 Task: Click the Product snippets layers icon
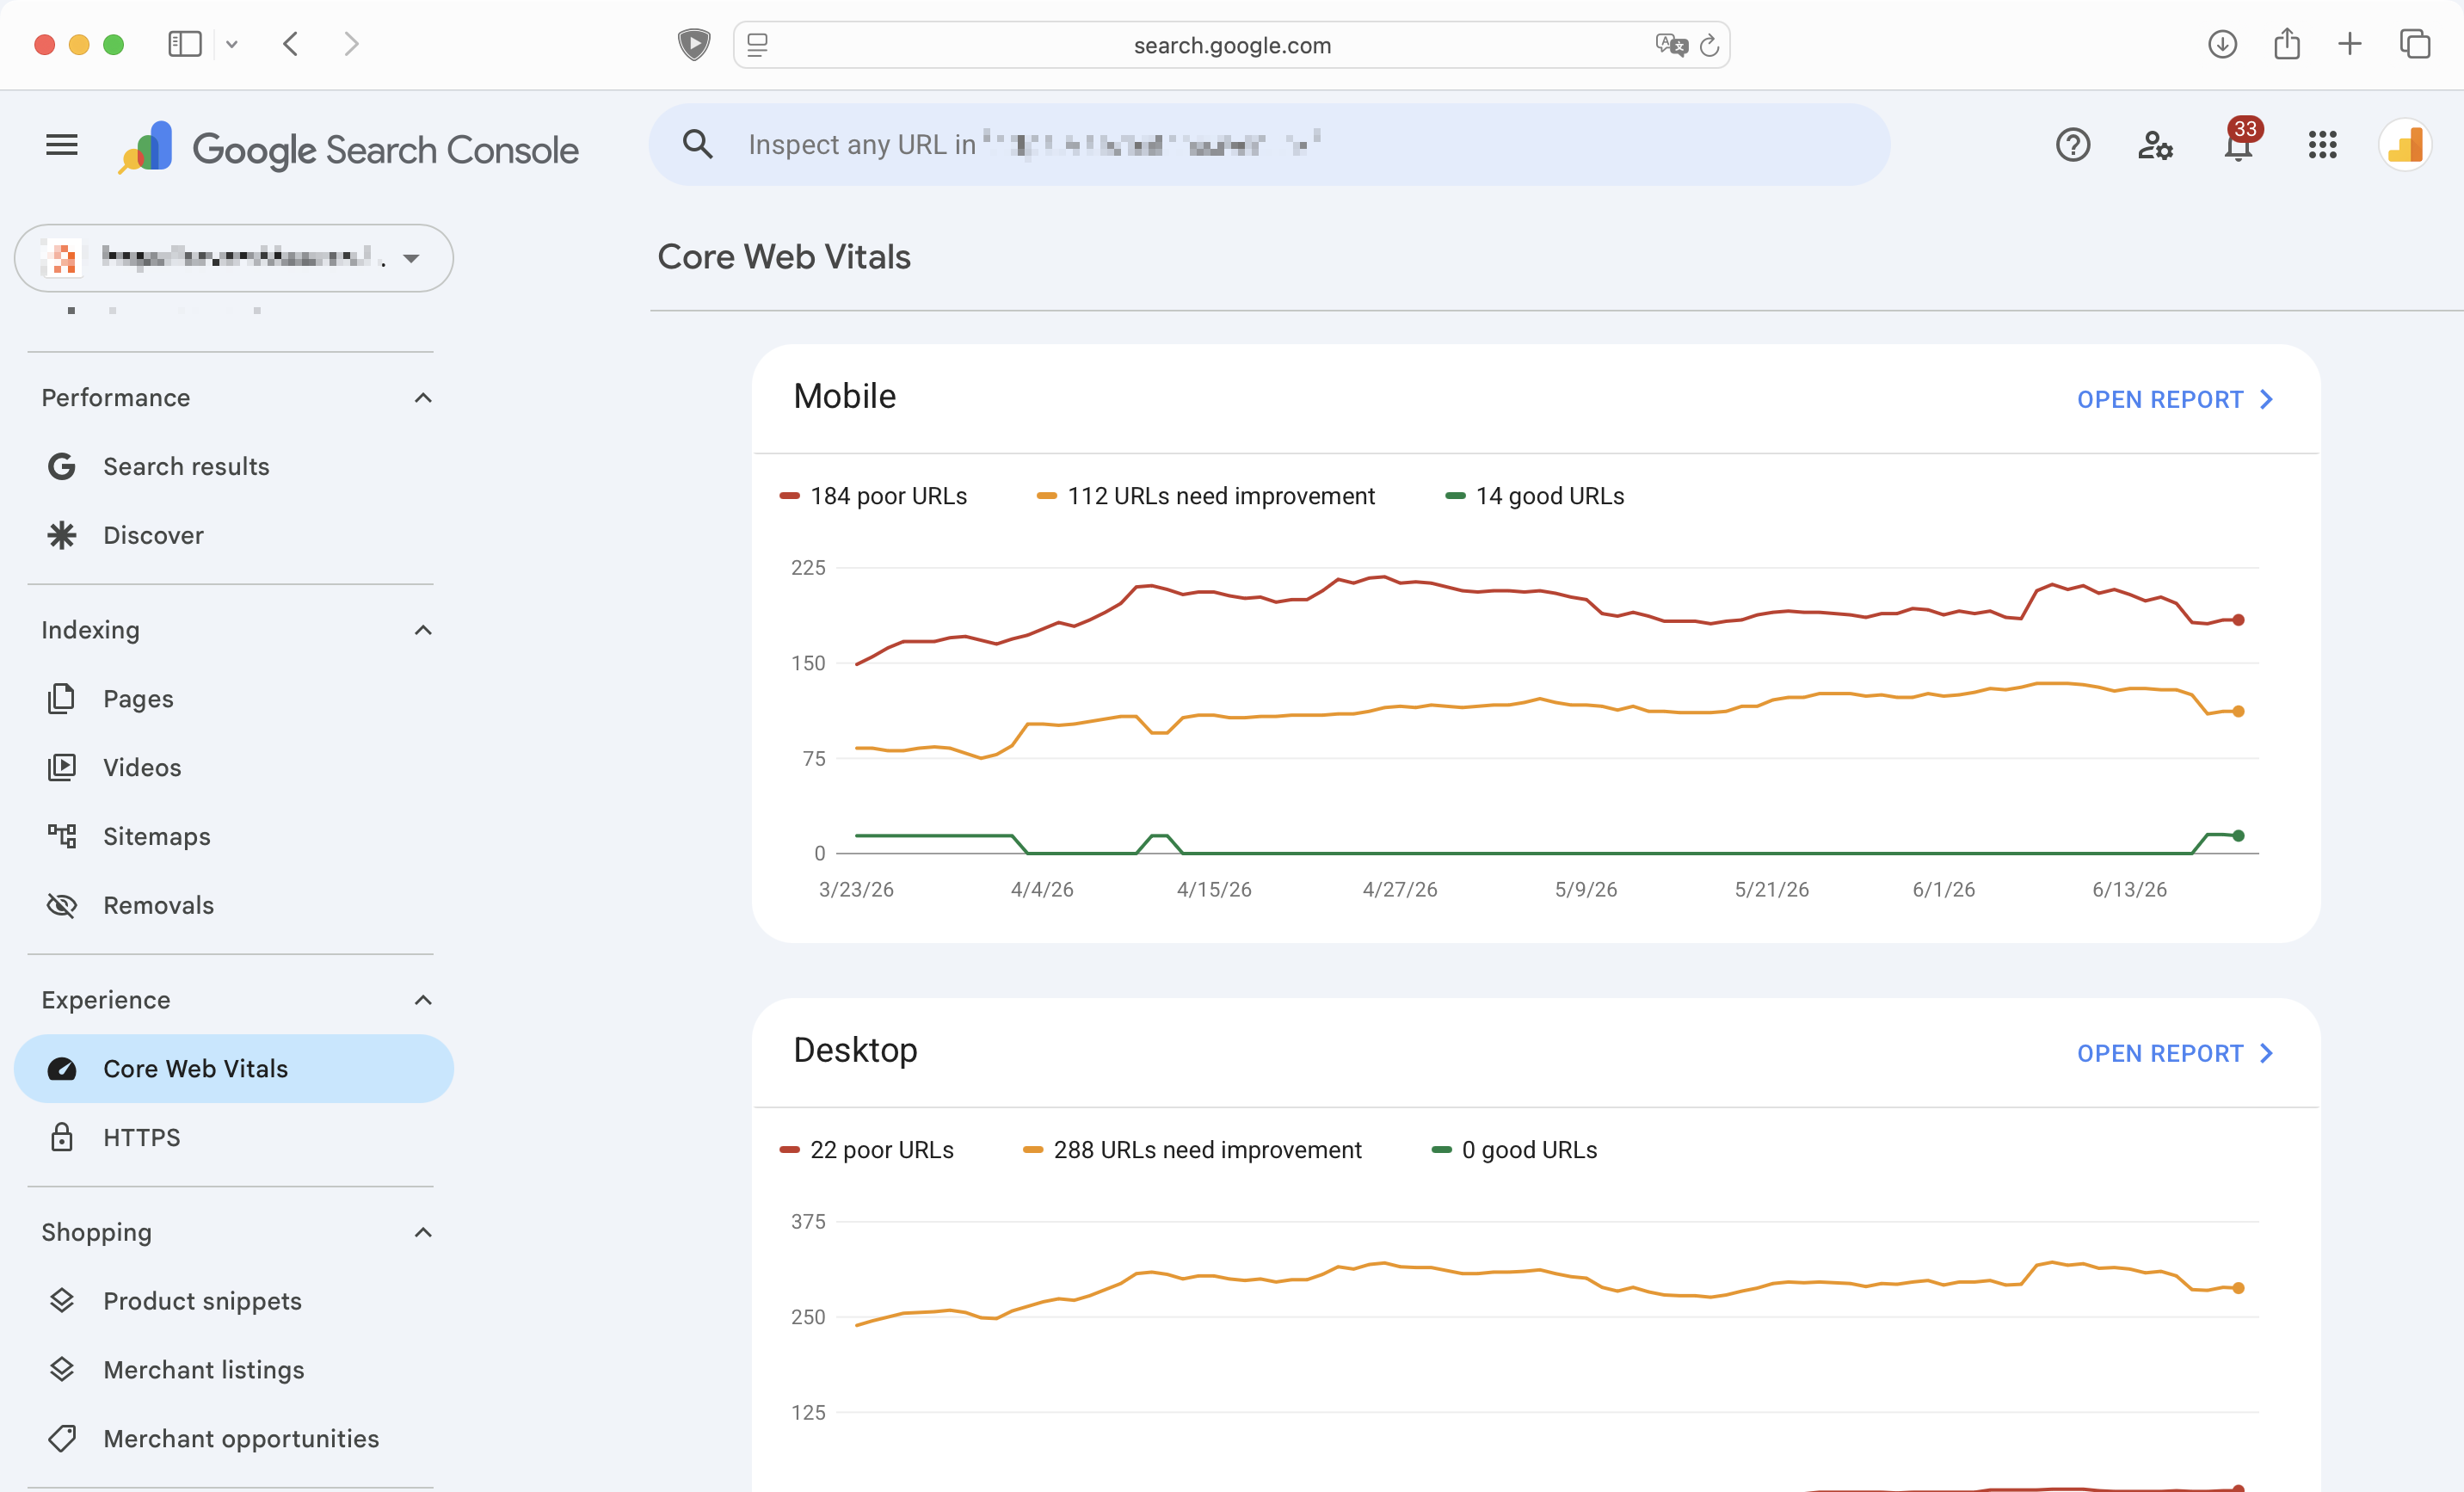coord(62,1300)
